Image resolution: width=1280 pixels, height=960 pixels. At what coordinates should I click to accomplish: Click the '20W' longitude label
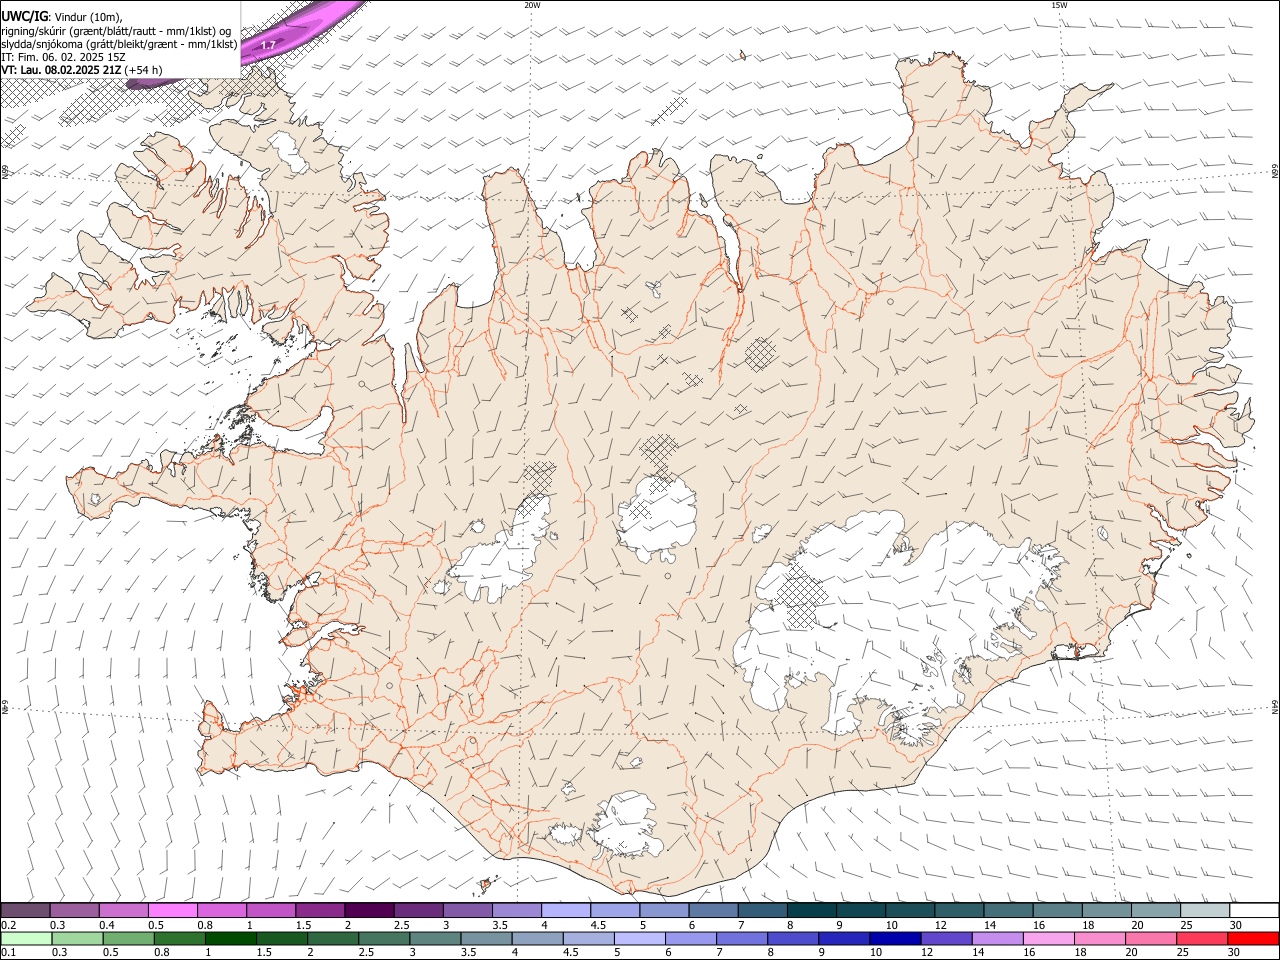(x=532, y=5)
